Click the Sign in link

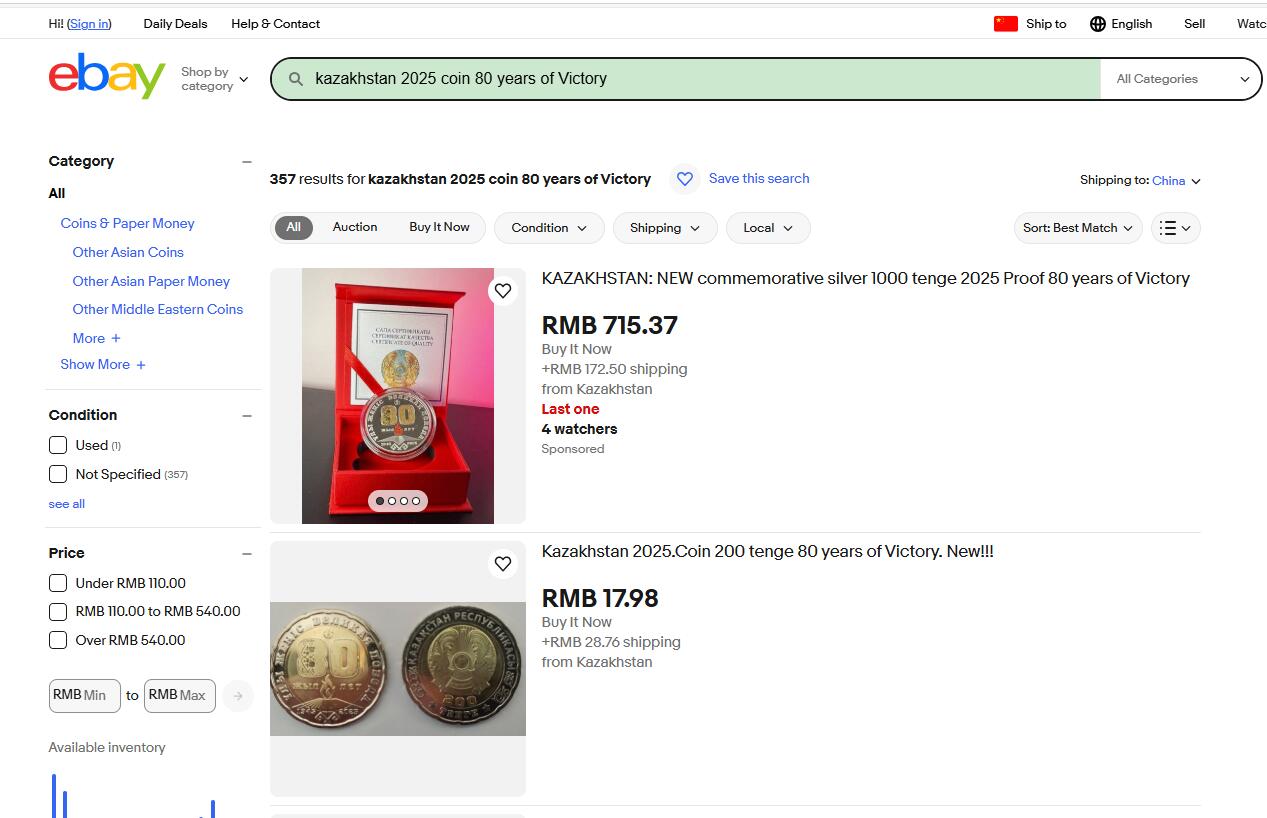pyautogui.click(x=89, y=24)
